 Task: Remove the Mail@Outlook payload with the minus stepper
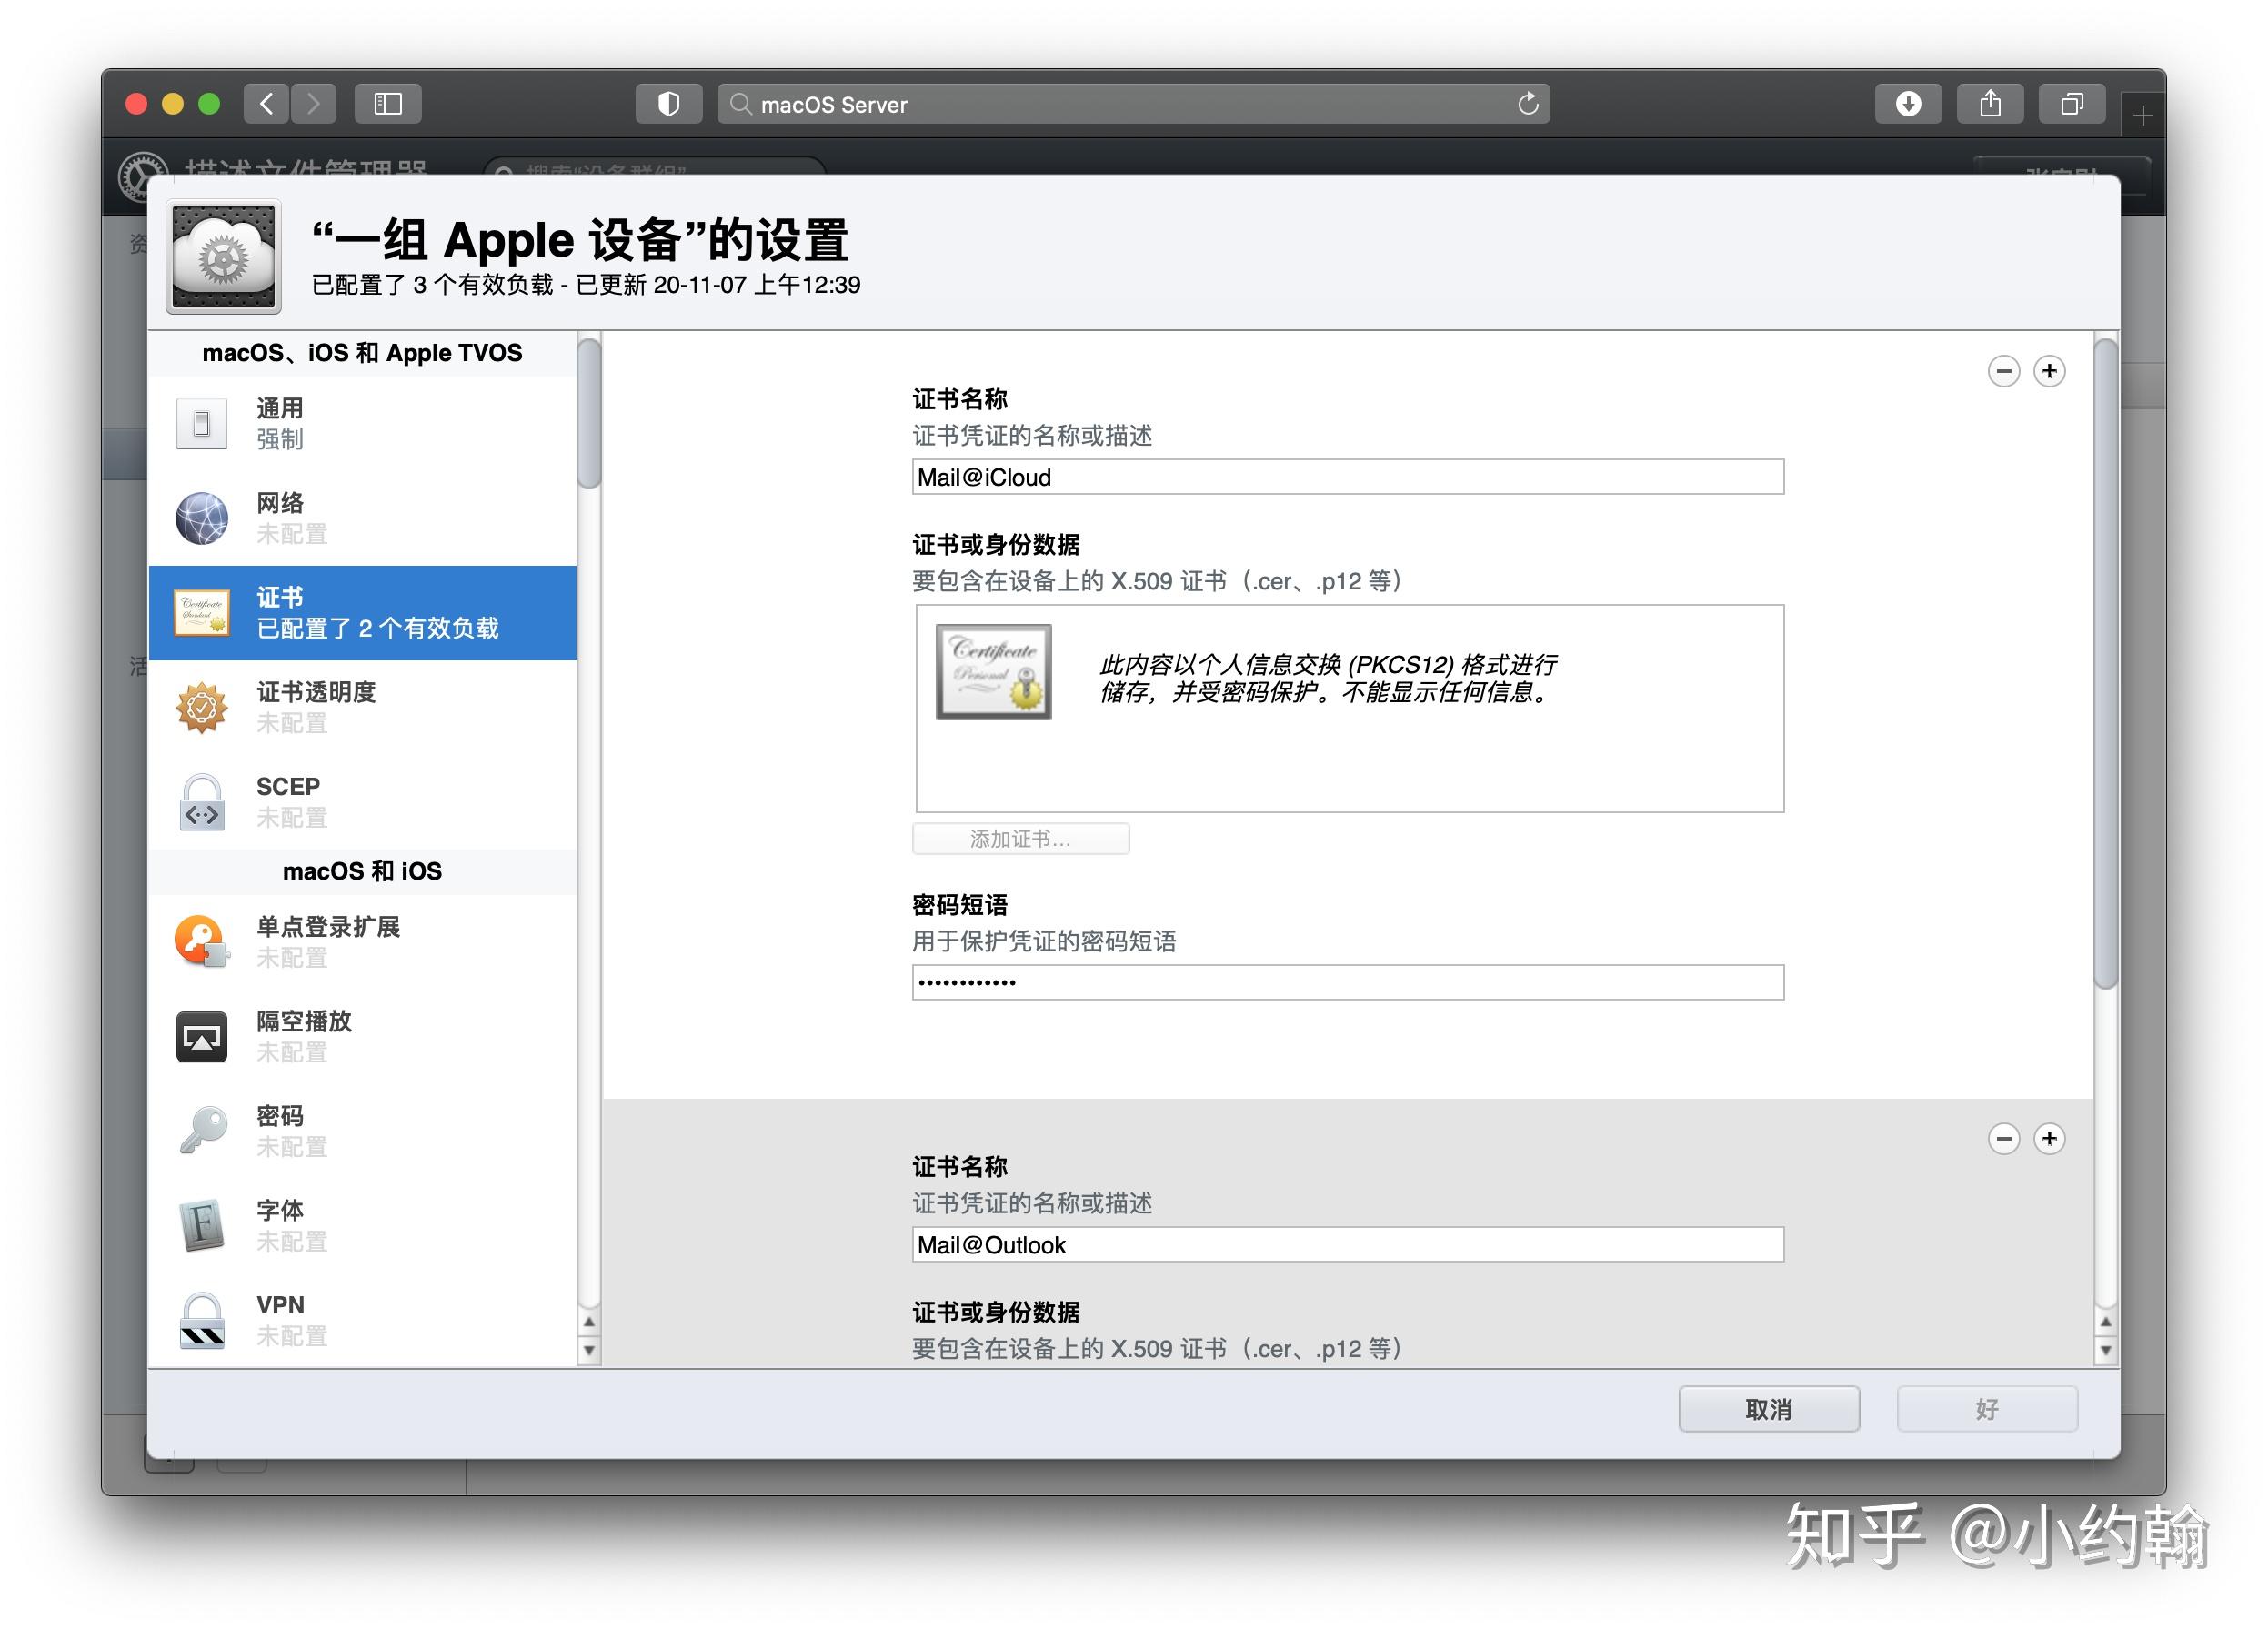2003,1139
